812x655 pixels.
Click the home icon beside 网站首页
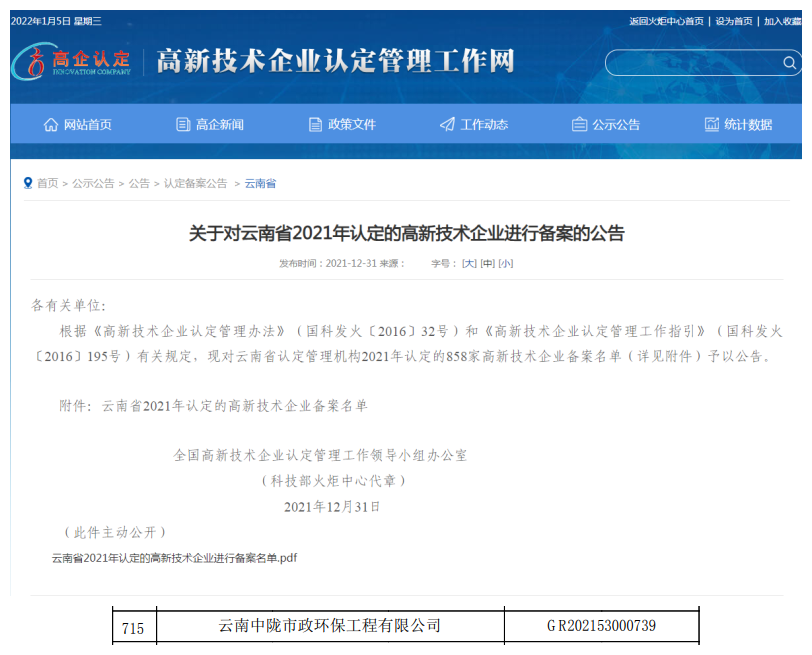tap(51, 125)
